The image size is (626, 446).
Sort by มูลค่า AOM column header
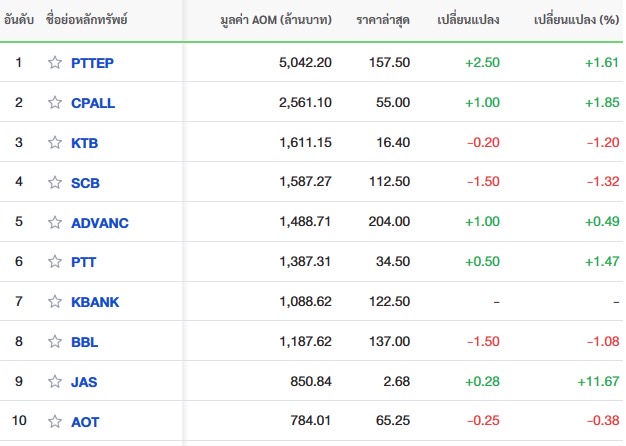pos(276,19)
